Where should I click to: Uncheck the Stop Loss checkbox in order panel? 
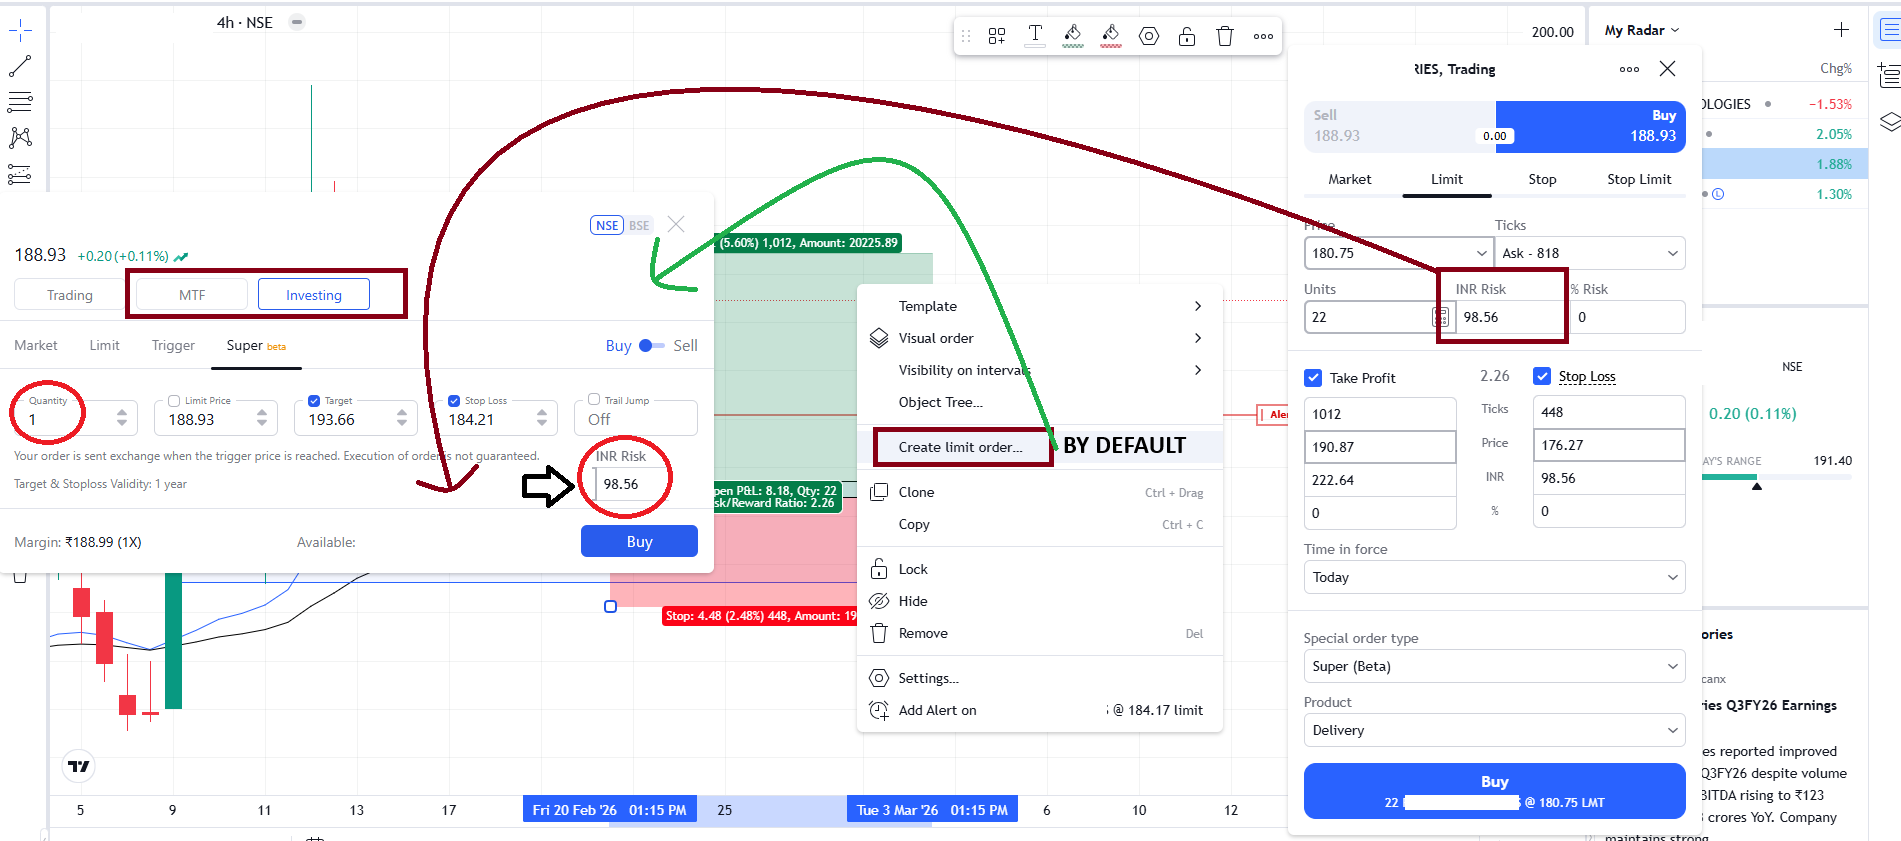pyautogui.click(x=1542, y=376)
